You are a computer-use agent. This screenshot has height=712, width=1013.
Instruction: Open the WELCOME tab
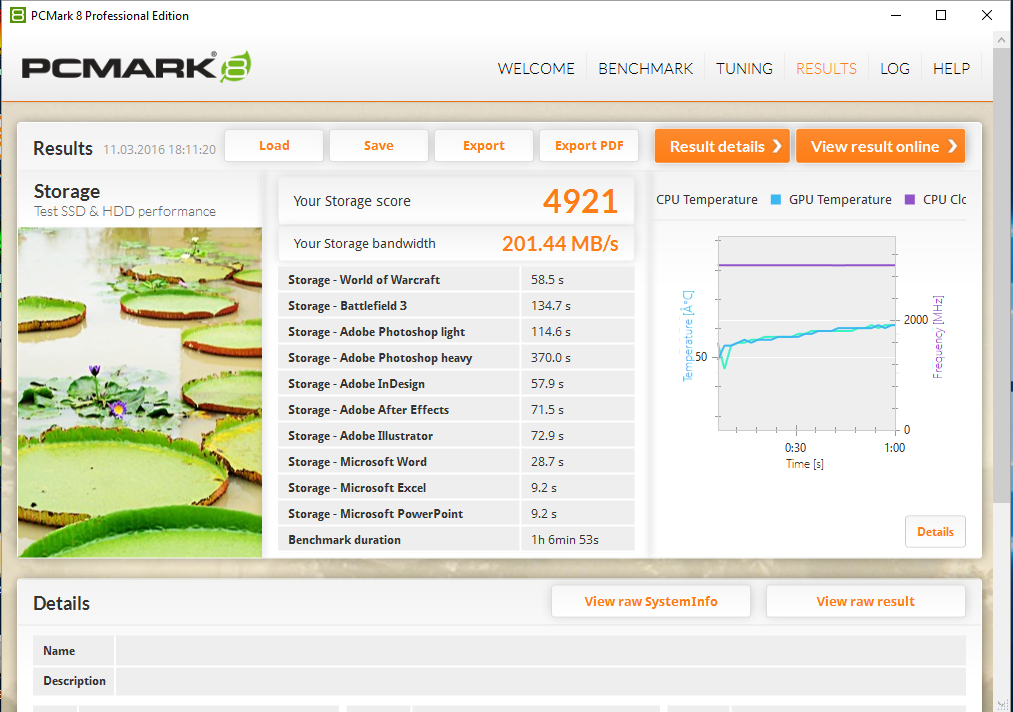pyautogui.click(x=536, y=68)
